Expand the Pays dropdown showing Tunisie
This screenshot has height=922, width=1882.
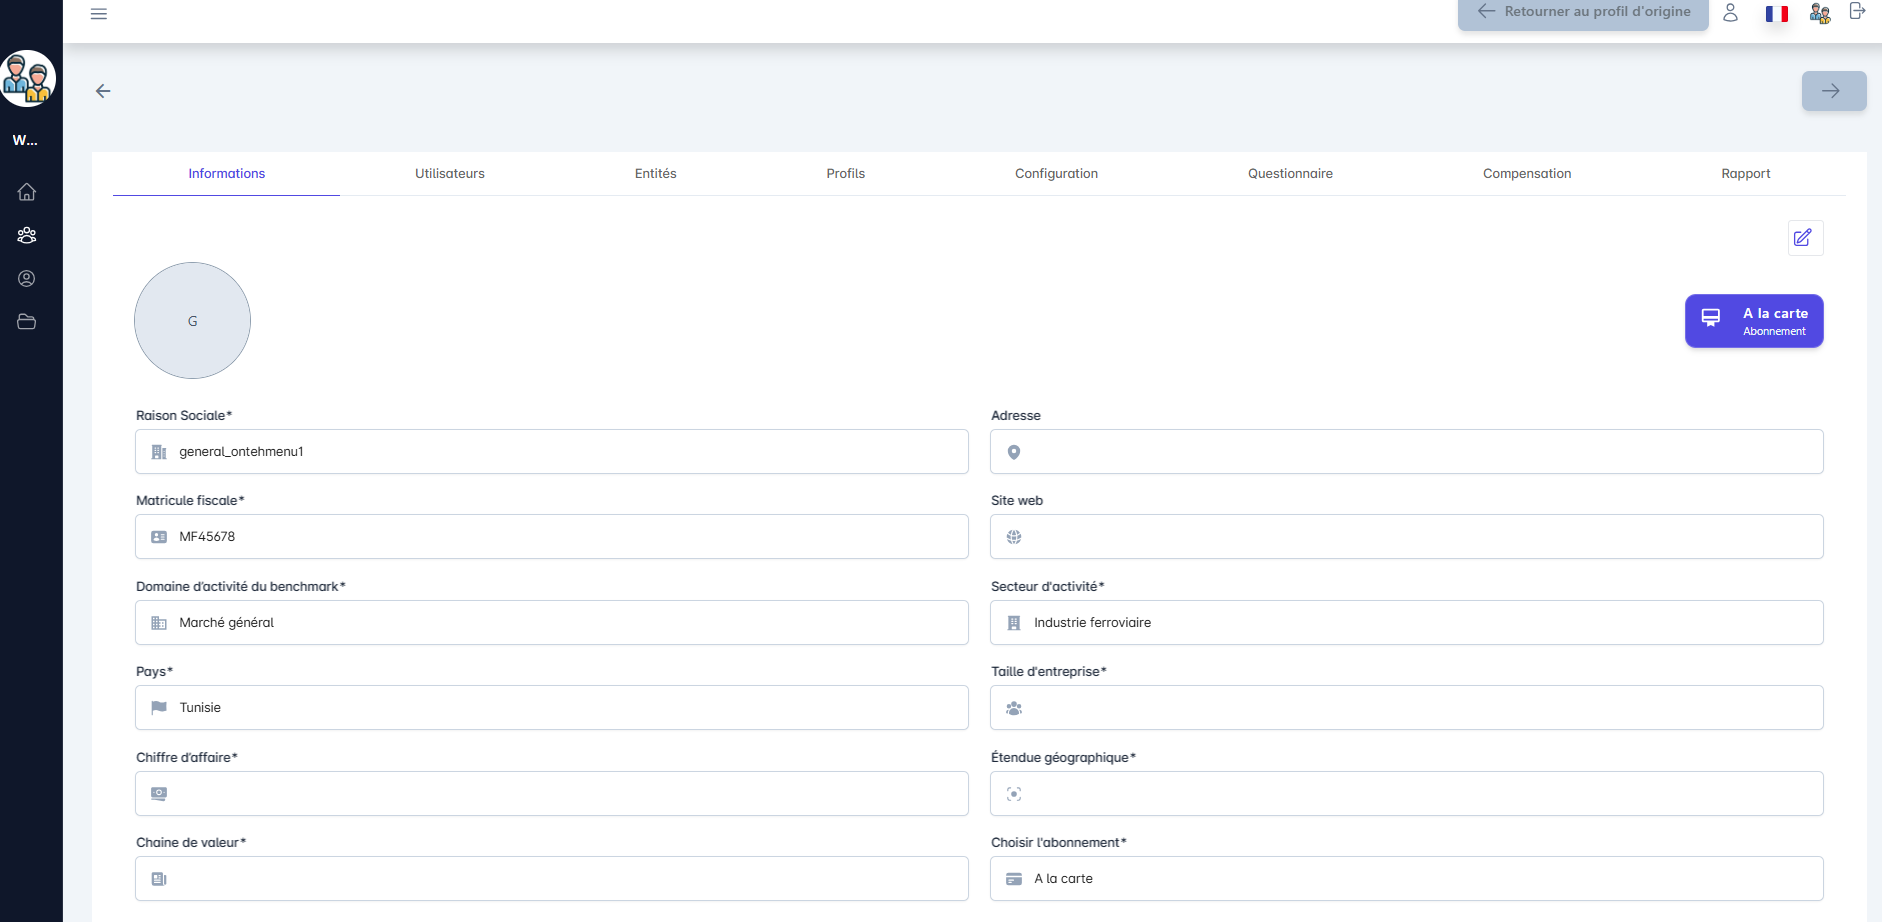[551, 708]
